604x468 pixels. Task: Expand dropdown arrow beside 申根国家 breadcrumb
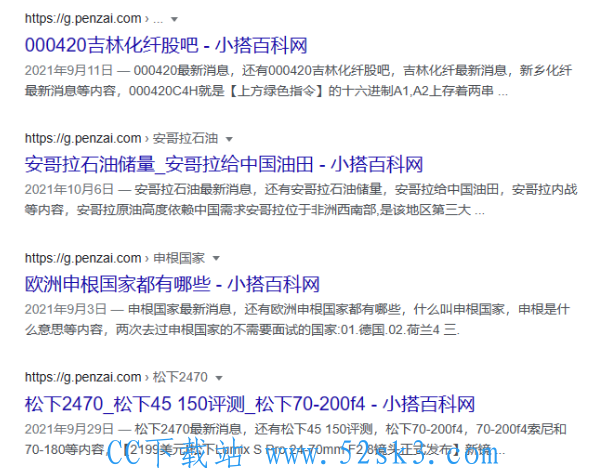coord(216,258)
